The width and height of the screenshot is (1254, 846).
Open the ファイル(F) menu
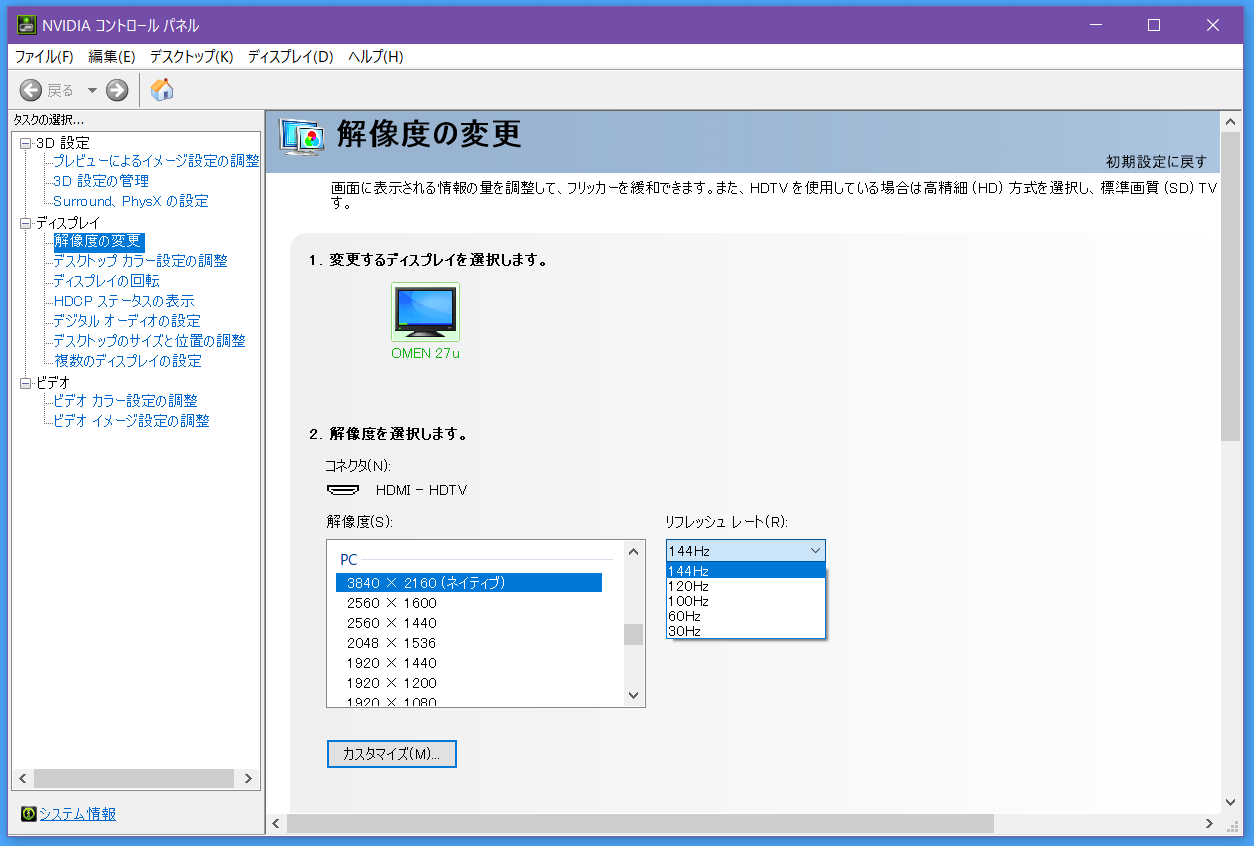[x=44, y=57]
